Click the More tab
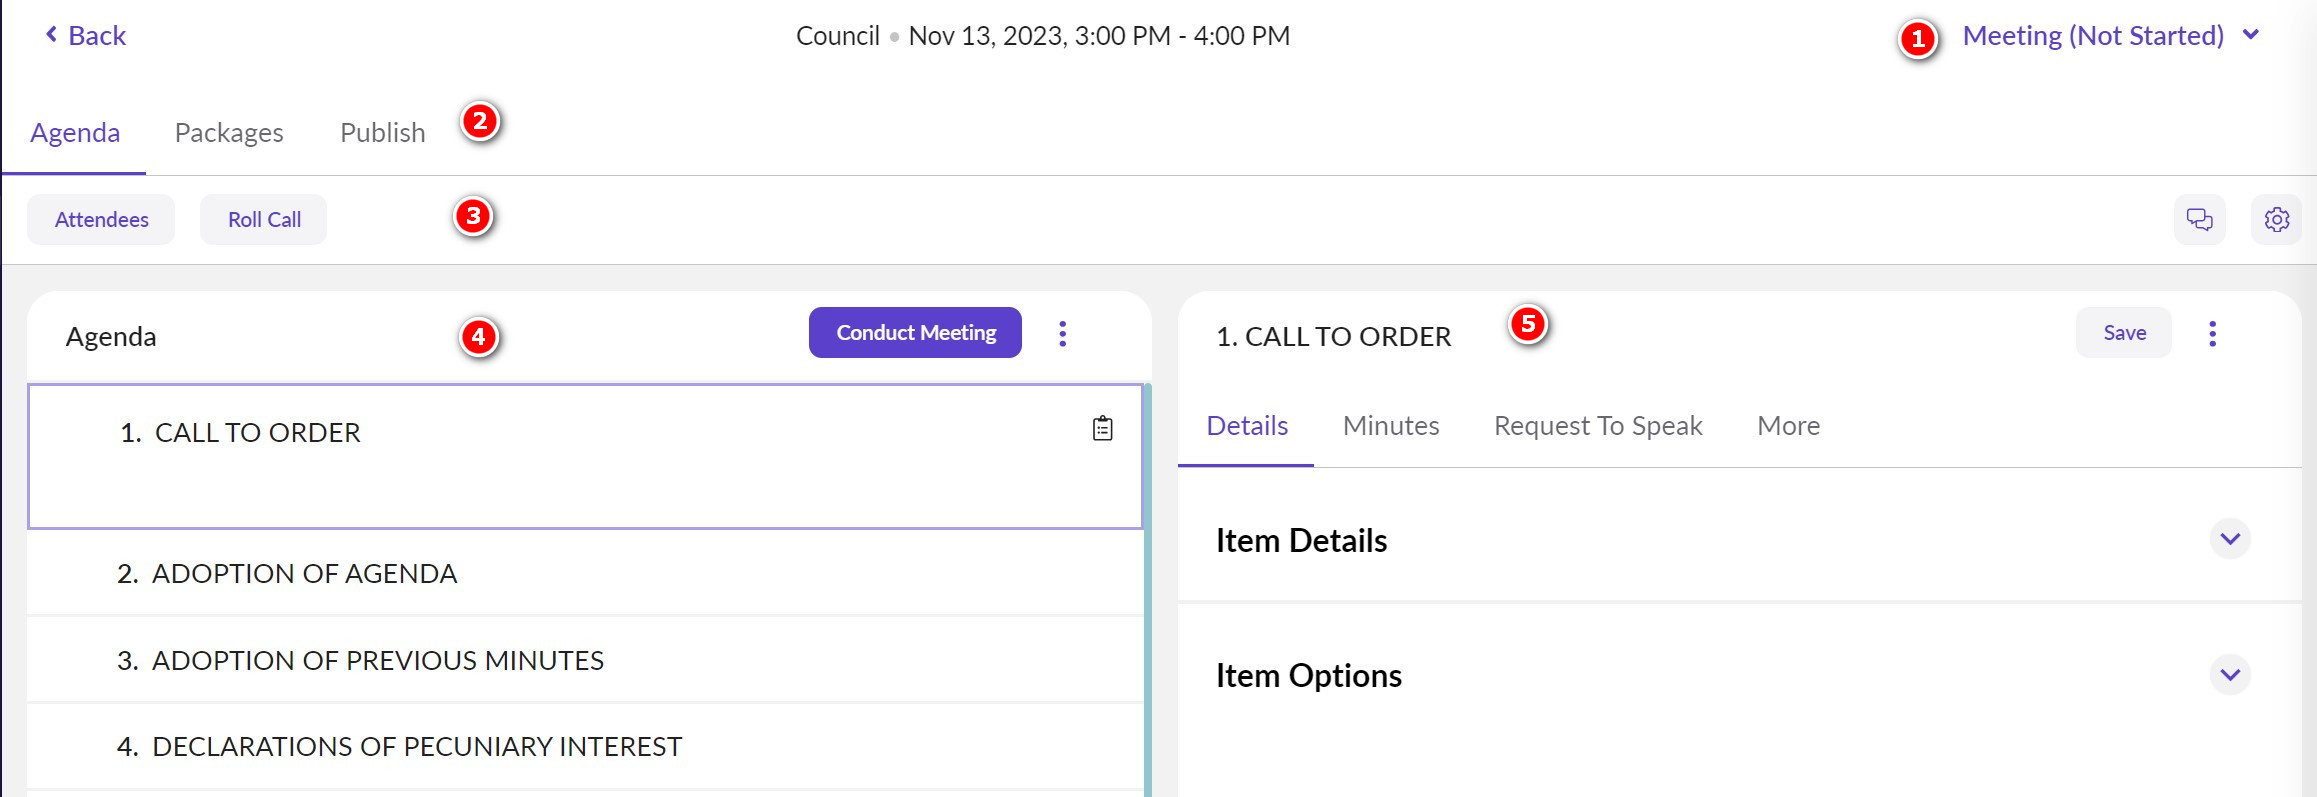This screenshot has width=2317, height=797. coord(1788,426)
